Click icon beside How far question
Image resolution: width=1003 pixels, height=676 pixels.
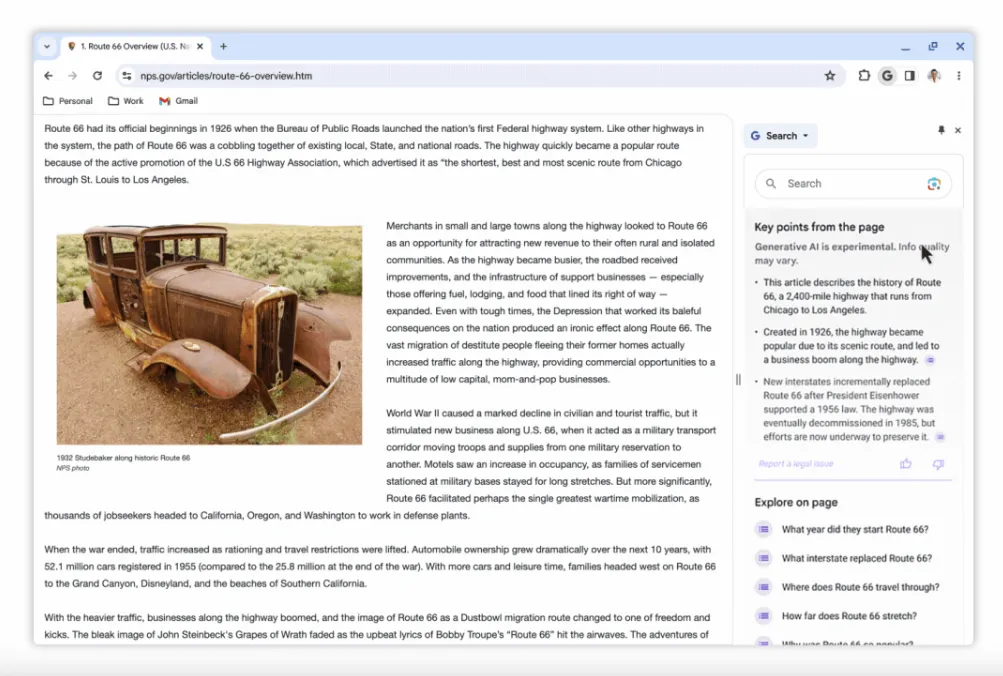click(763, 615)
